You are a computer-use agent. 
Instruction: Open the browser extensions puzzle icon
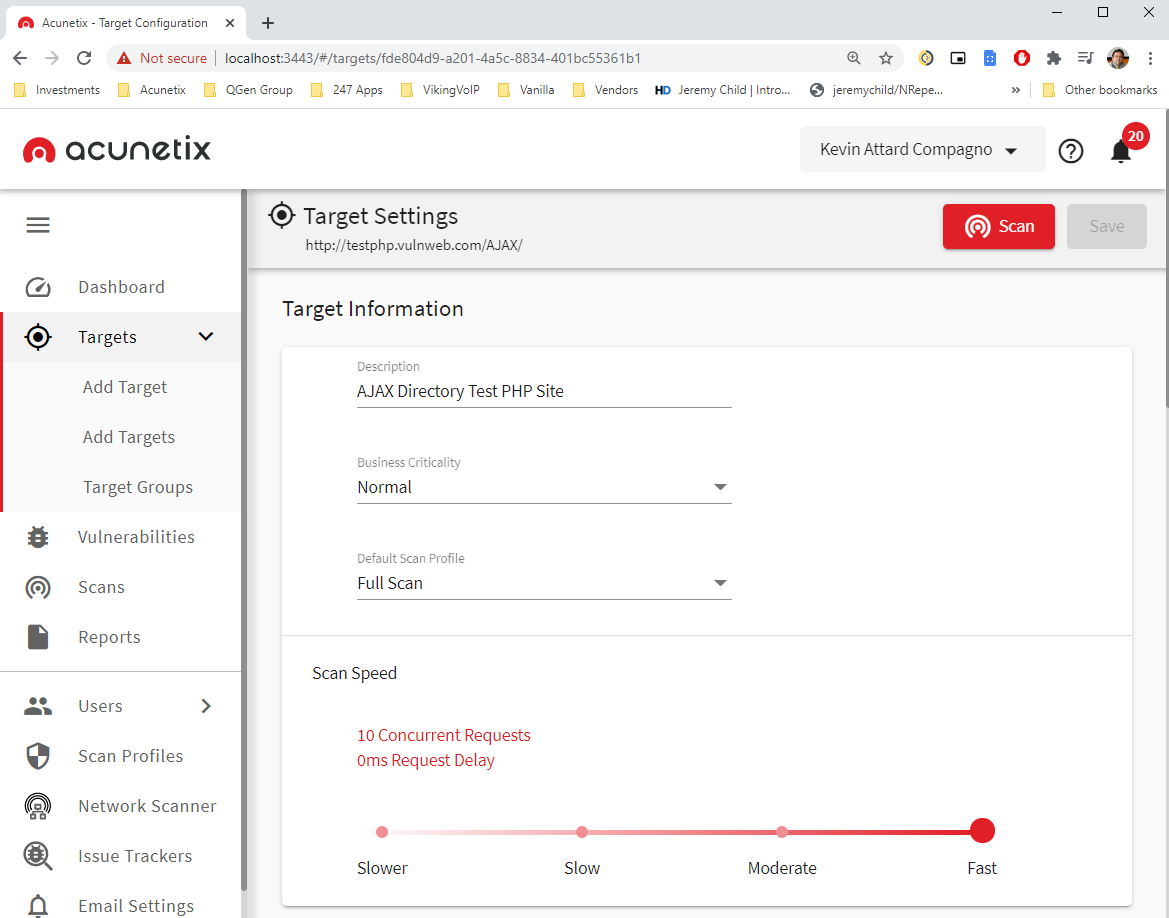(1053, 58)
